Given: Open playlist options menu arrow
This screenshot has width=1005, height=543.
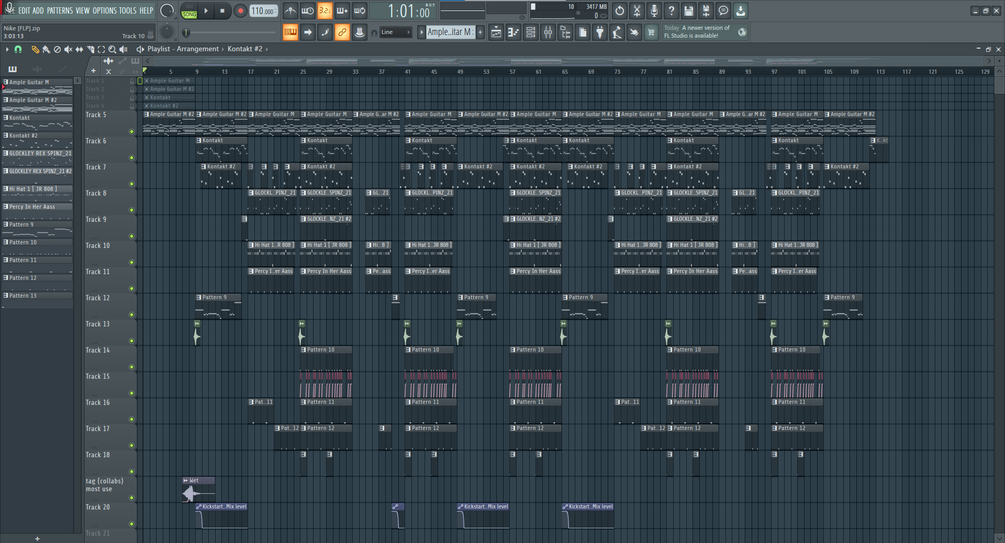Looking at the screenshot, I should [x=6, y=49].
